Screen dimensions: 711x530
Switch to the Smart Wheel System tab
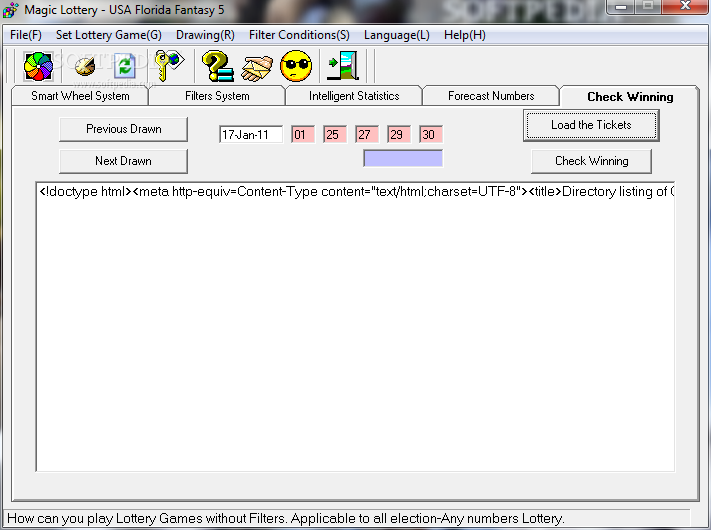pos(80,96)
